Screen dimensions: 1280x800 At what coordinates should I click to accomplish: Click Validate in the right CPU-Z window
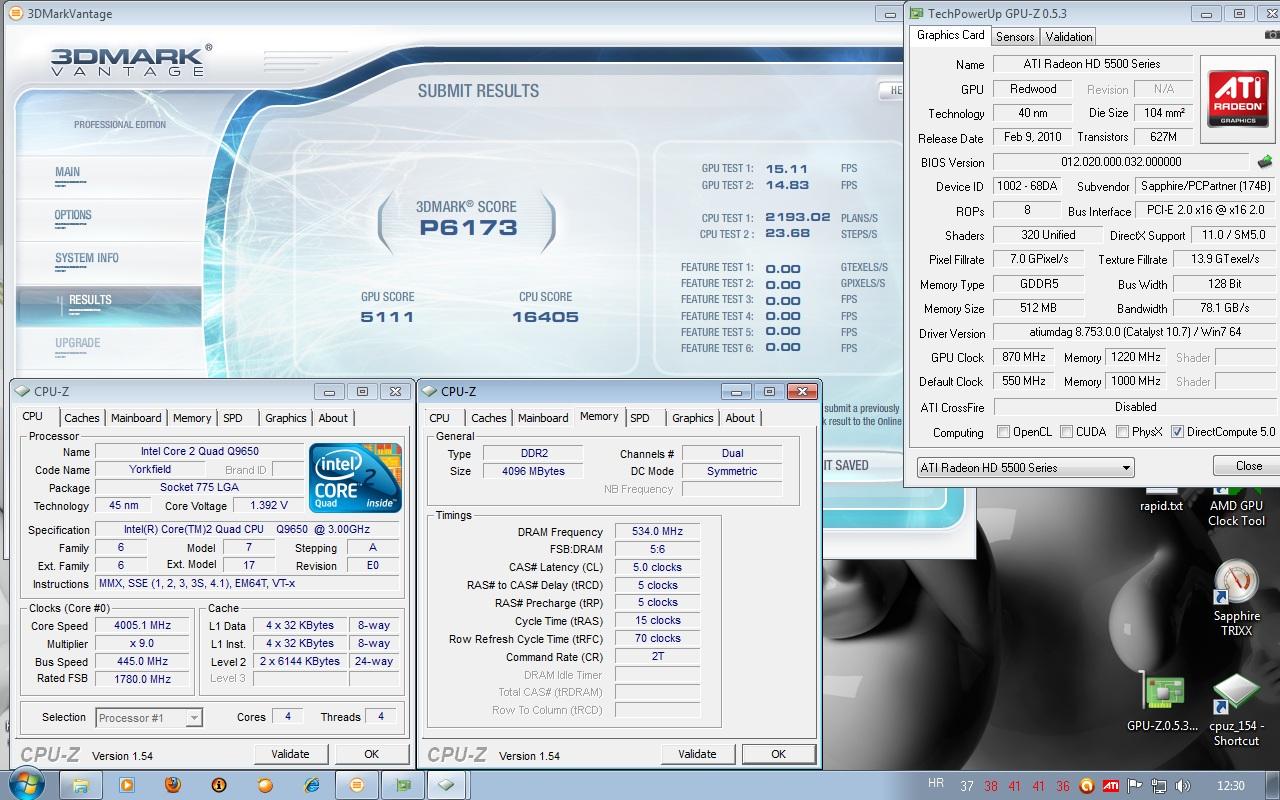click(697, 754)
